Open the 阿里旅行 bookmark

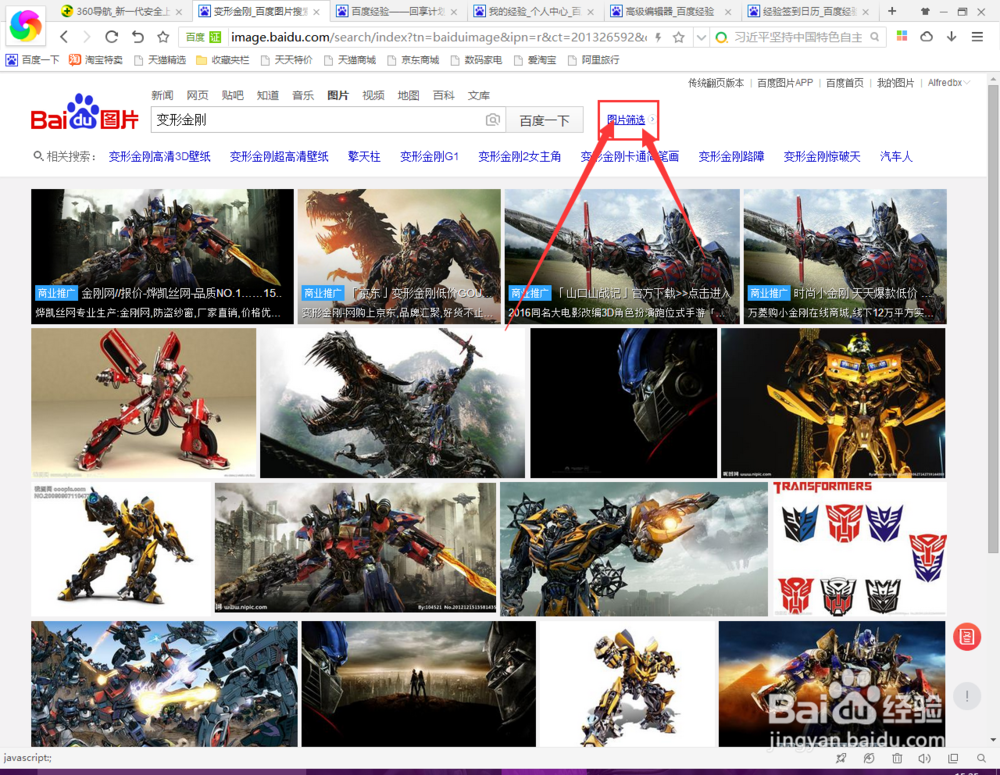[x=593, y=60]
